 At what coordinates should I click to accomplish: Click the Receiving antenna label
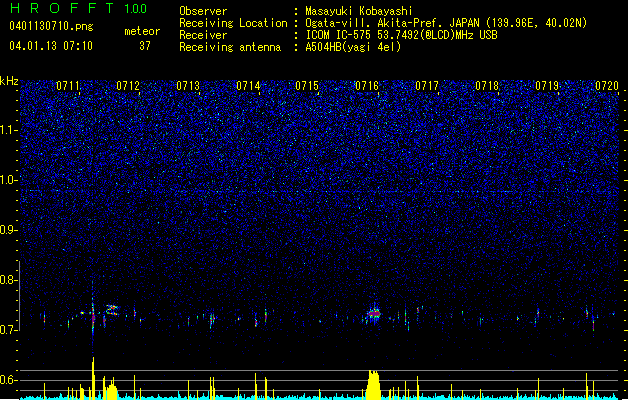pyautogui.click(x=230, y=47)
